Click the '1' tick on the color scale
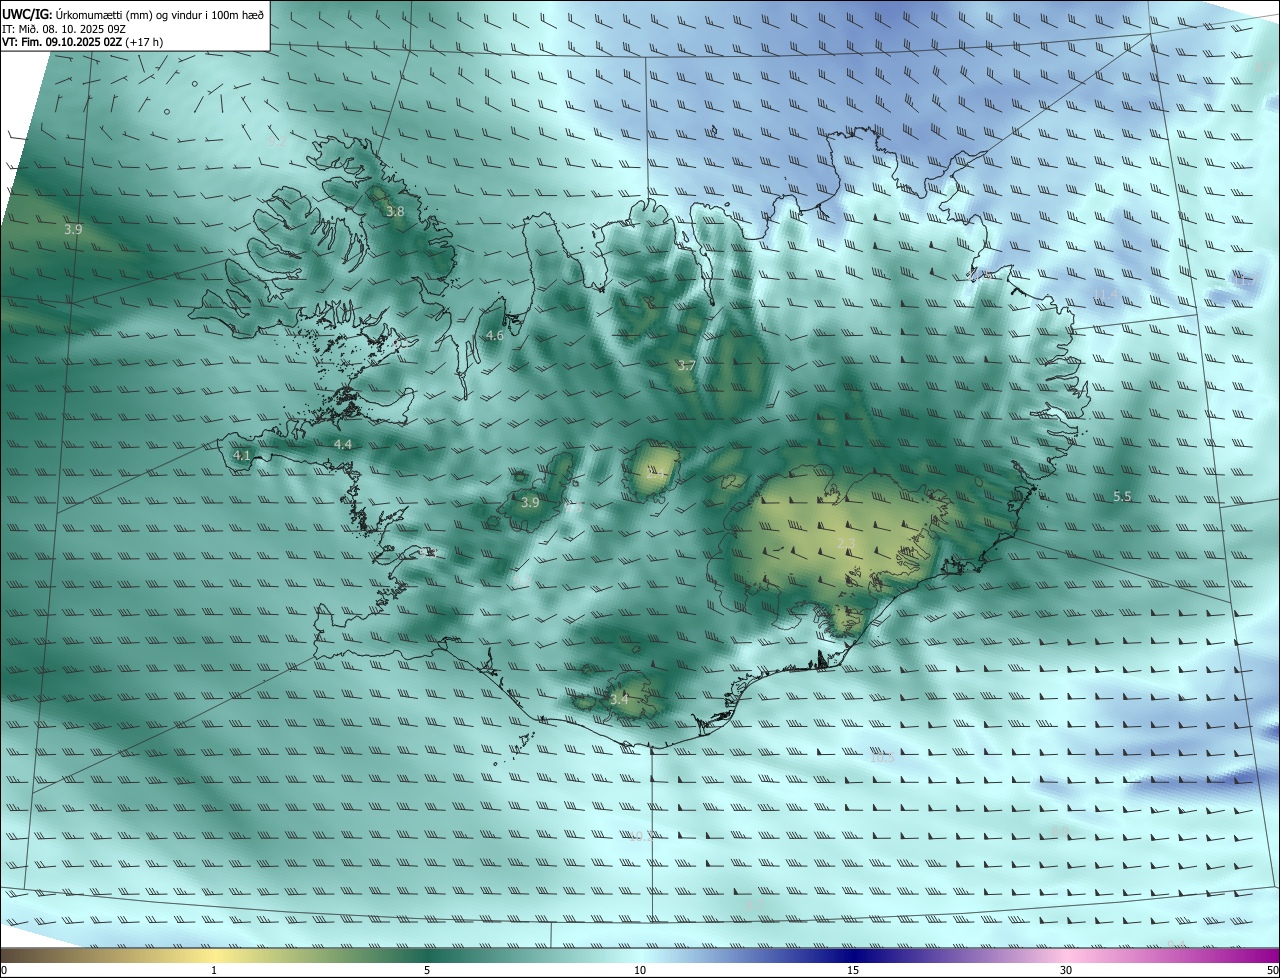Screen dimensions: 1280x978 point(214,970)
